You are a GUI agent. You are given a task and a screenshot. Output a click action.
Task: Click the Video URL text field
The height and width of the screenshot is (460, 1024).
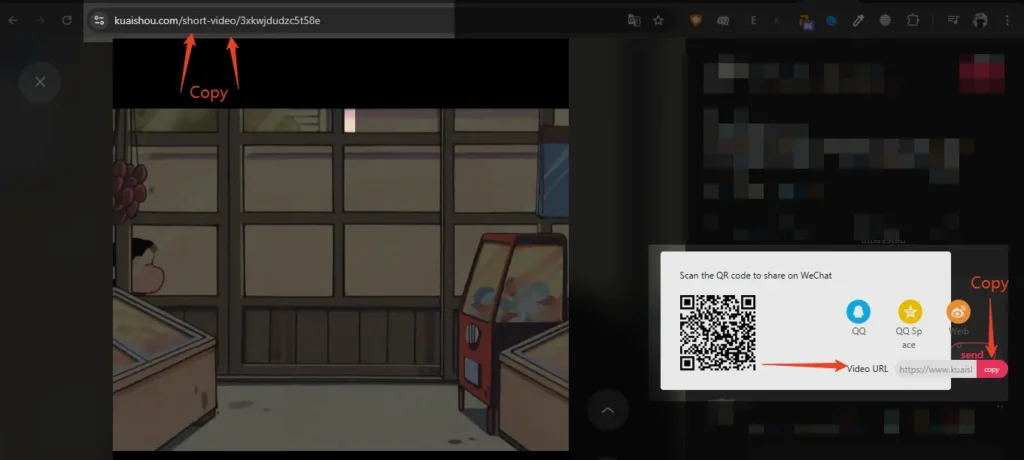pyautogui.click(x=935, y=369)
